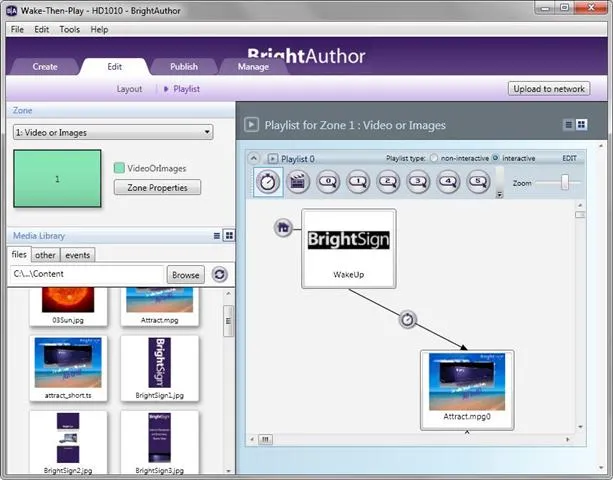Viewport: 613px width, 480px height.
Task: Select BrightSign3.jpg thumbnail
Action: pyautogui.click(x=160, y=443)
